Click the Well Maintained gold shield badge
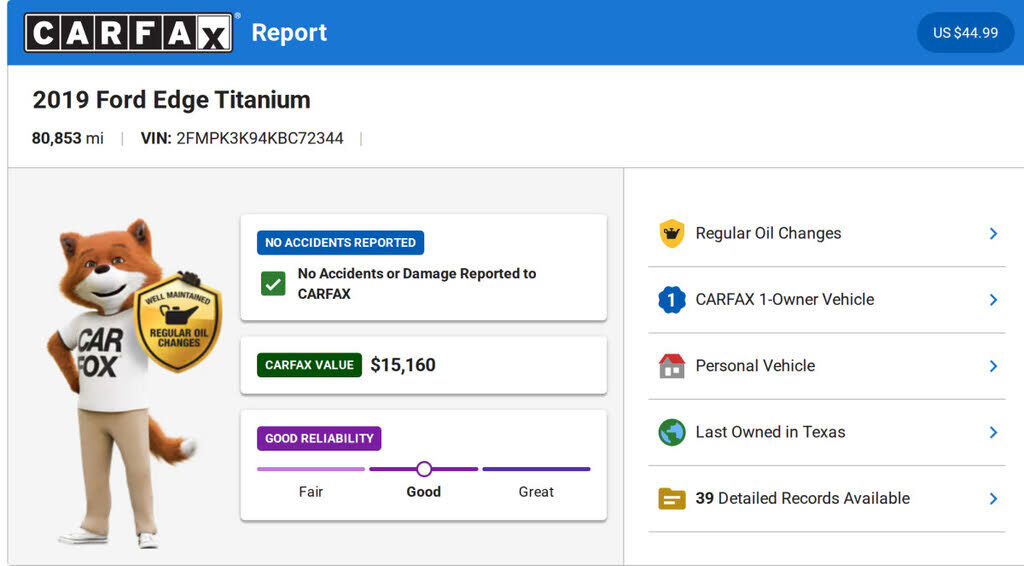 (x=178, y=322)
